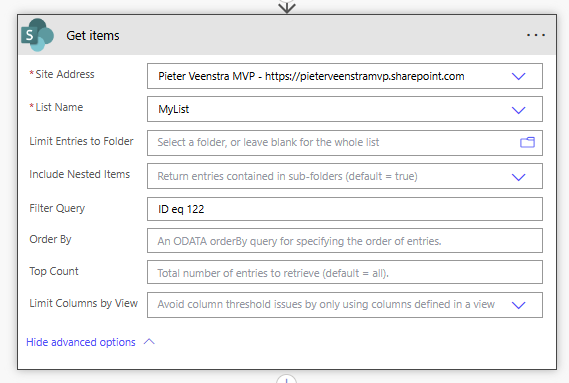Image resolution: width=569 pixels, height=383 pixels.
Task: Open the three-dots menu of Get items
Action: pos(536,35)
